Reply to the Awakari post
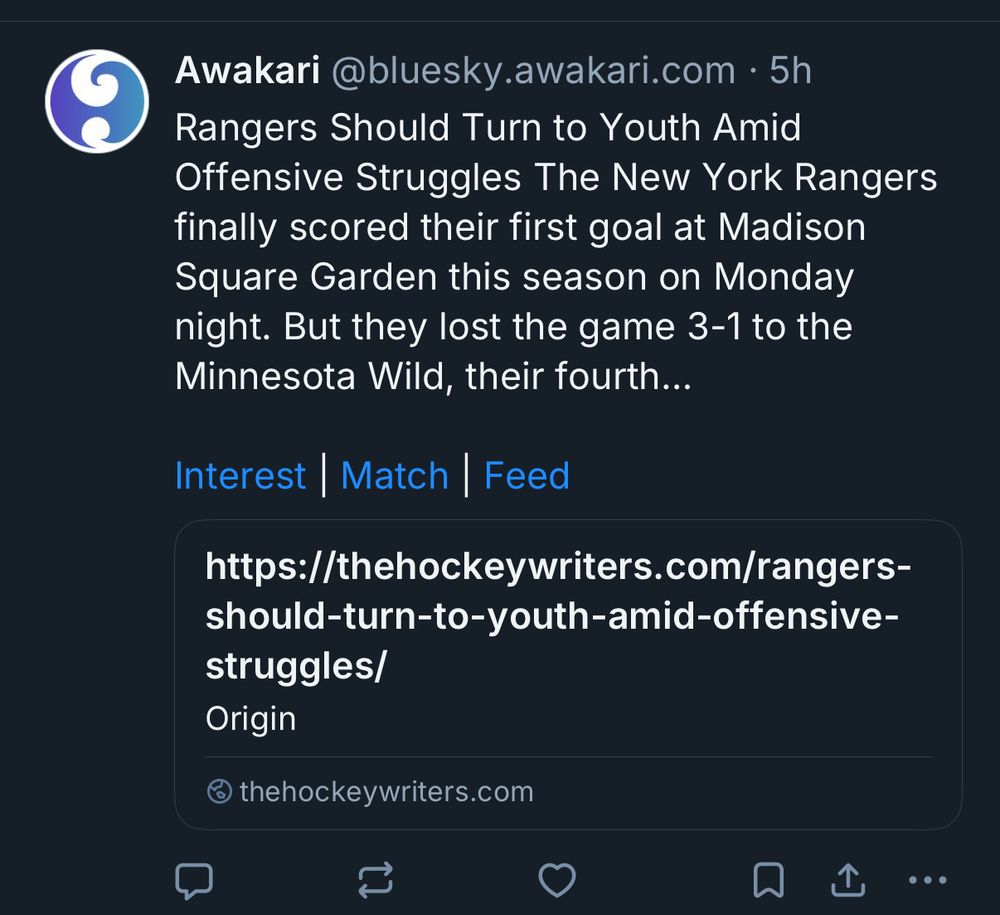 (194, 880)
